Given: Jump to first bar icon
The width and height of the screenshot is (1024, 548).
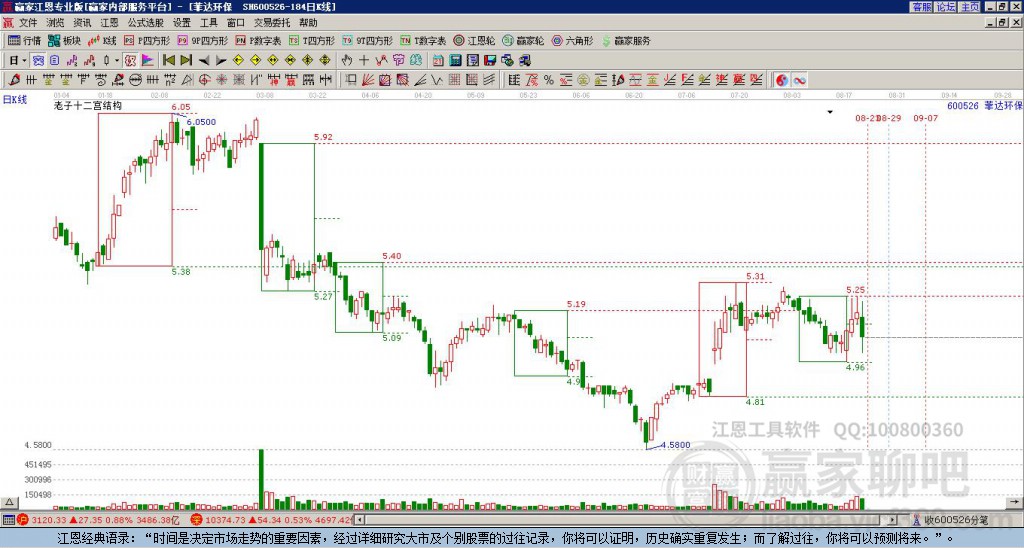Looking at the screenshot, I should (x=168, y=61).
